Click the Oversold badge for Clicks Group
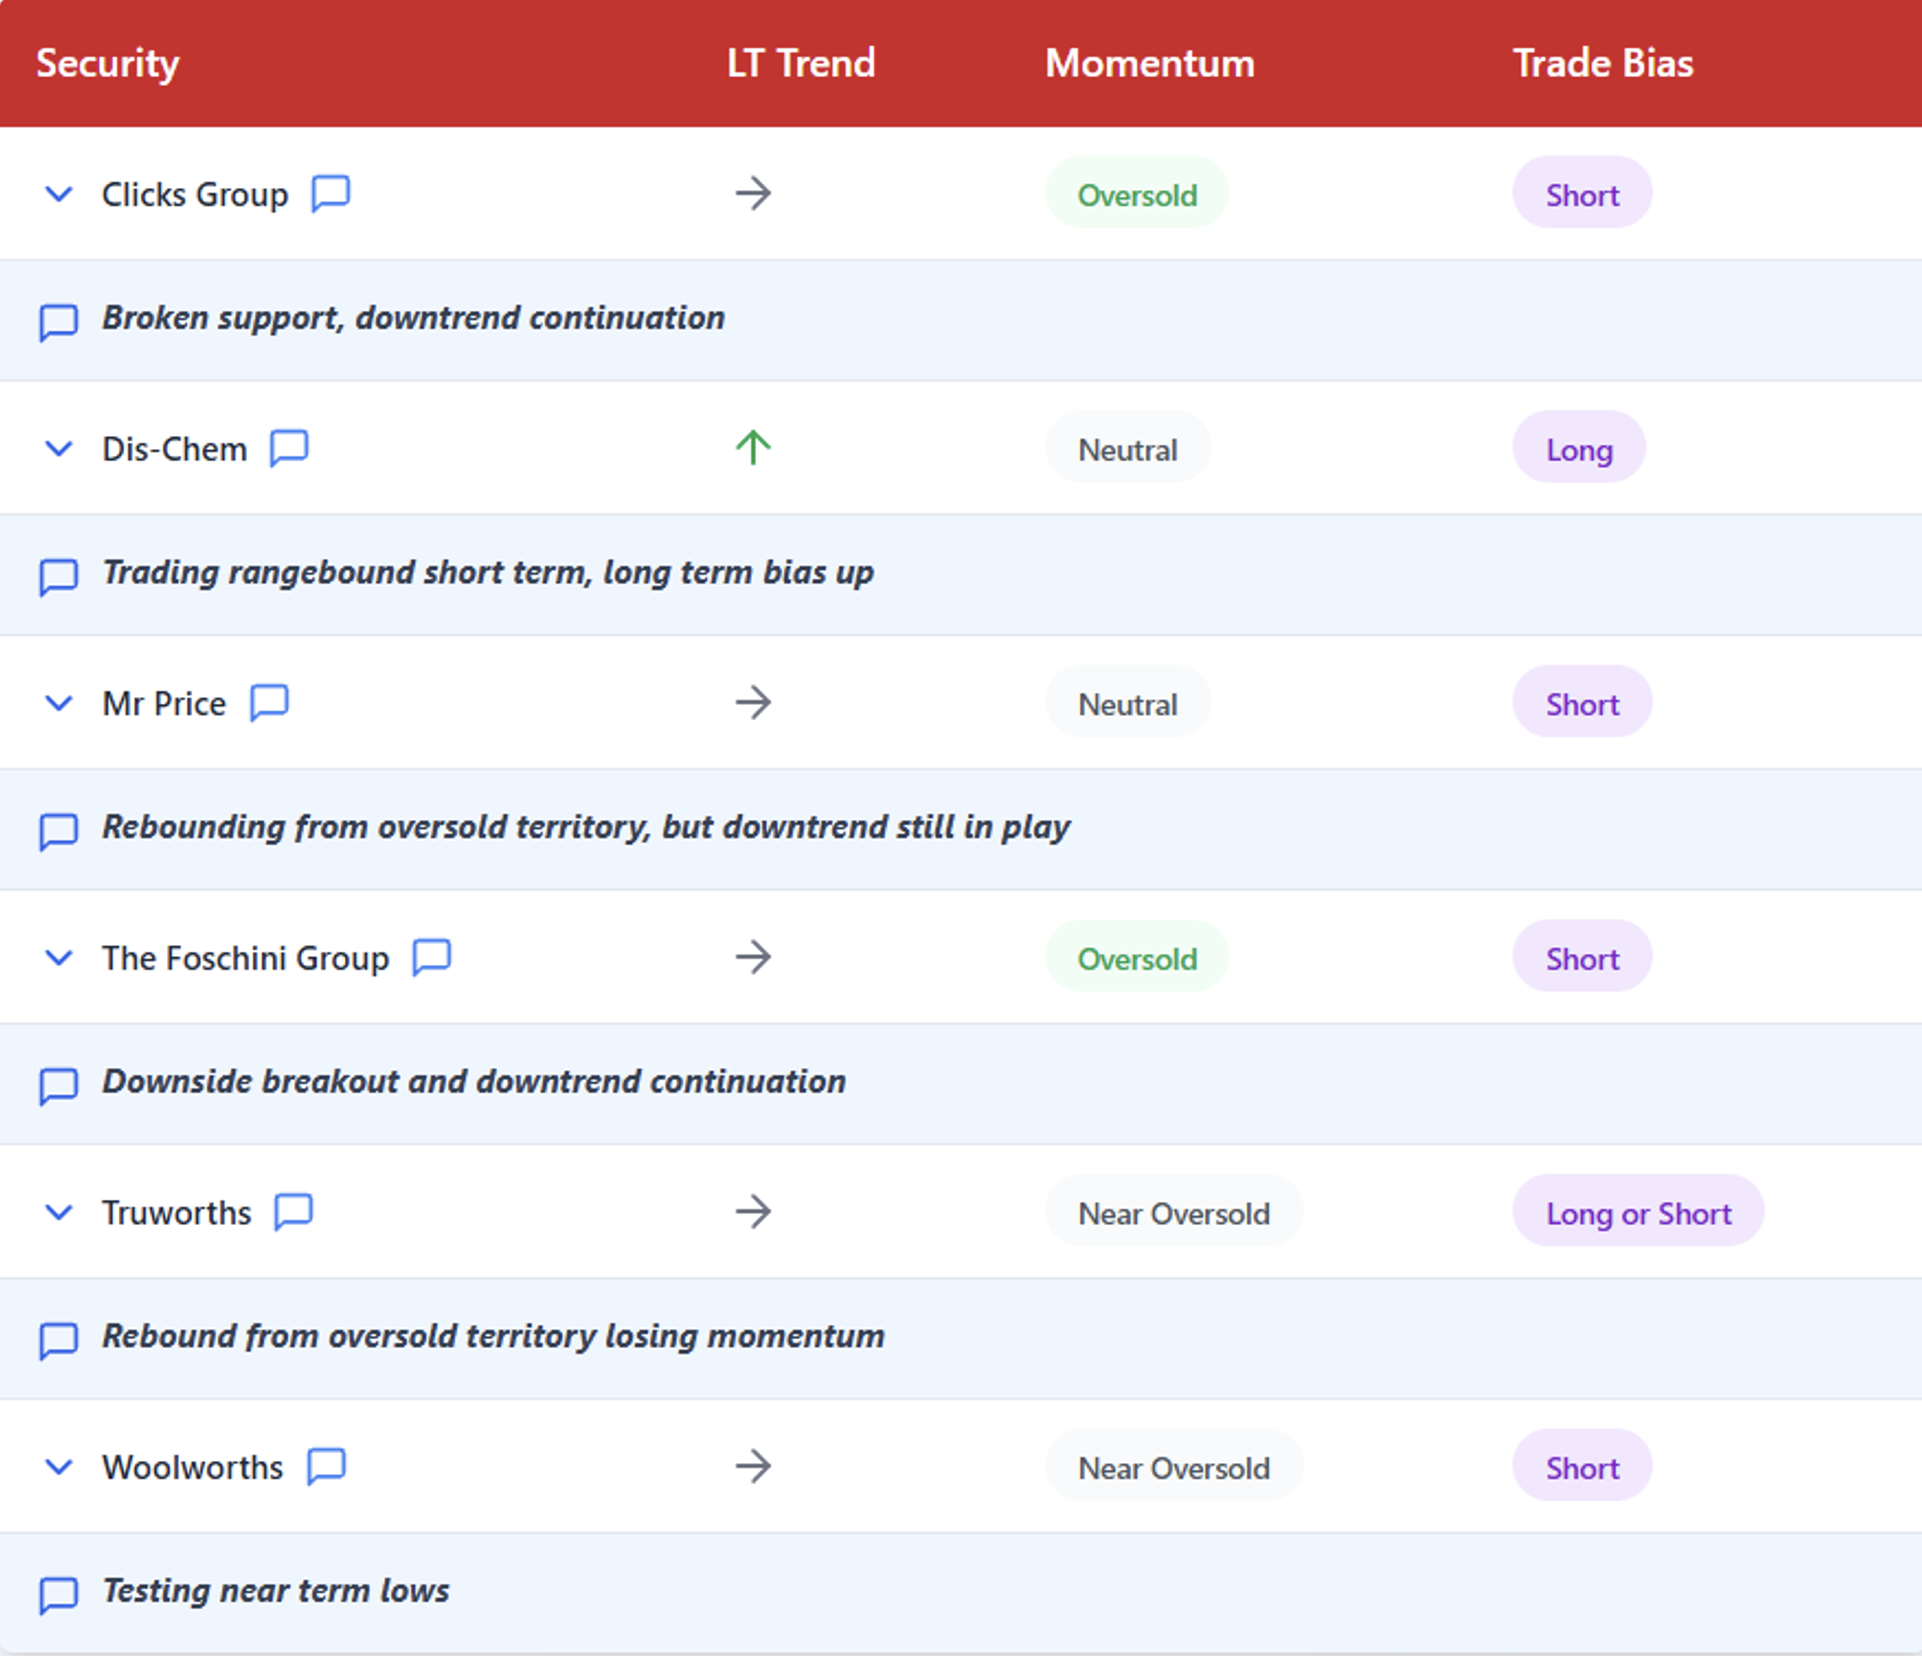 pos(1137,193)
